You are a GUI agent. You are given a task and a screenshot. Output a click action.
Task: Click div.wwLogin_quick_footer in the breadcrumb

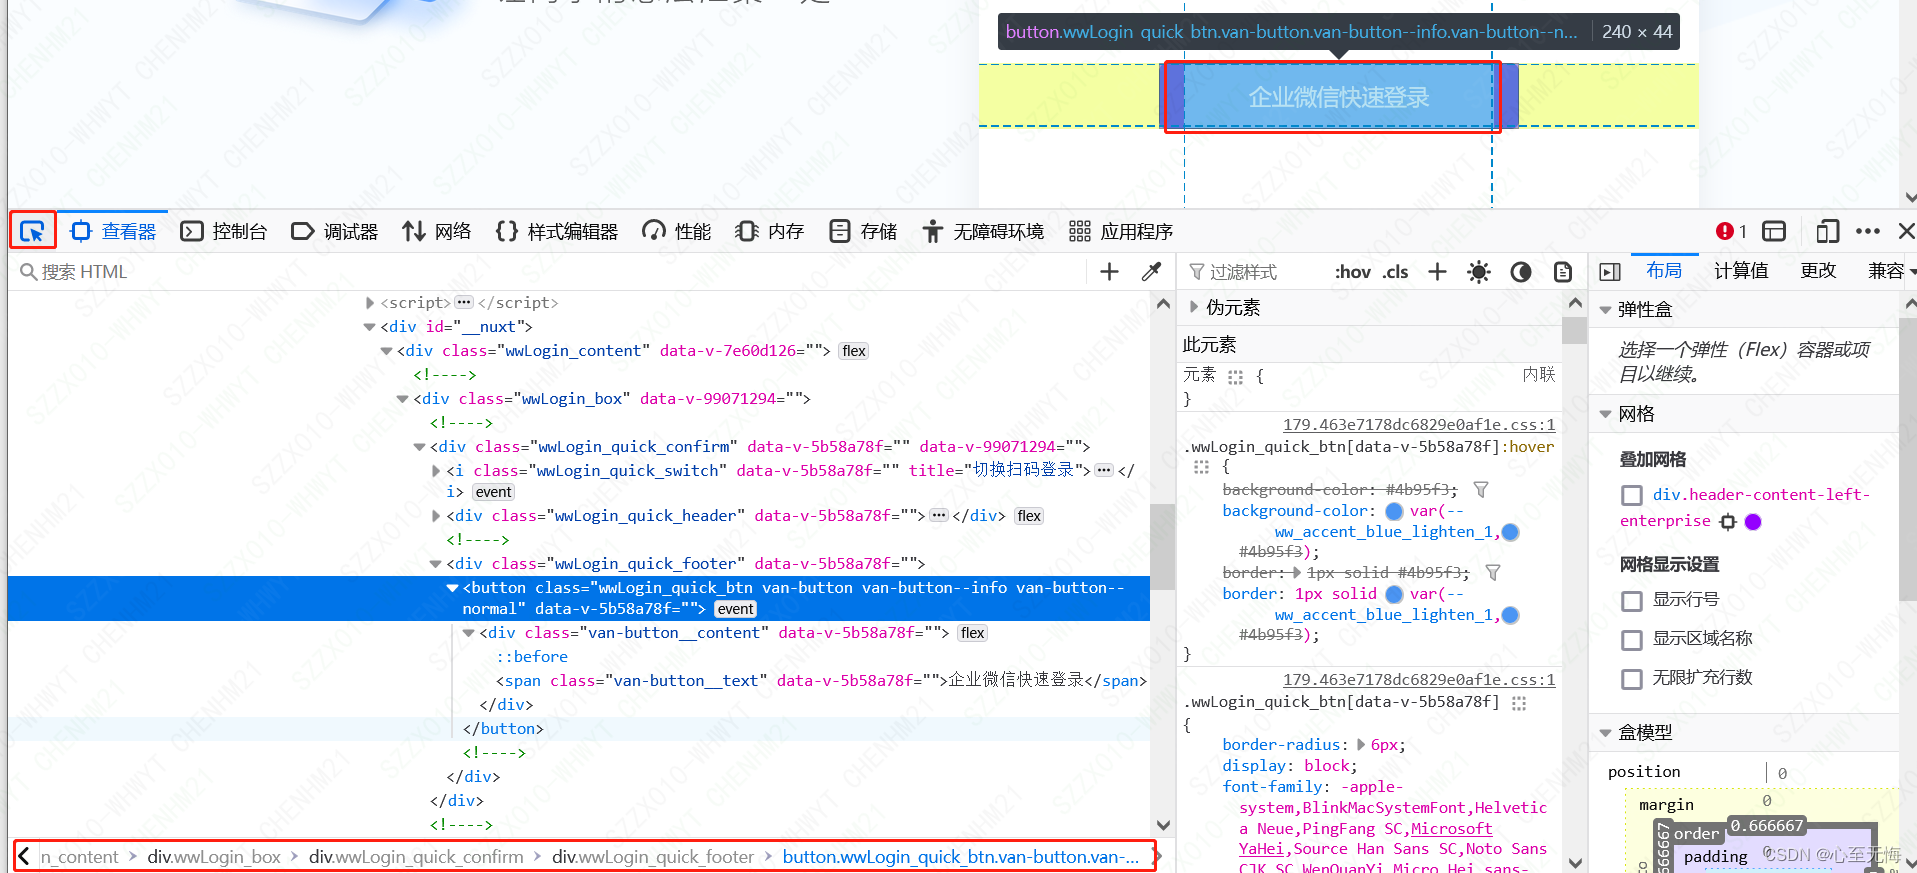tap(653, 857)
